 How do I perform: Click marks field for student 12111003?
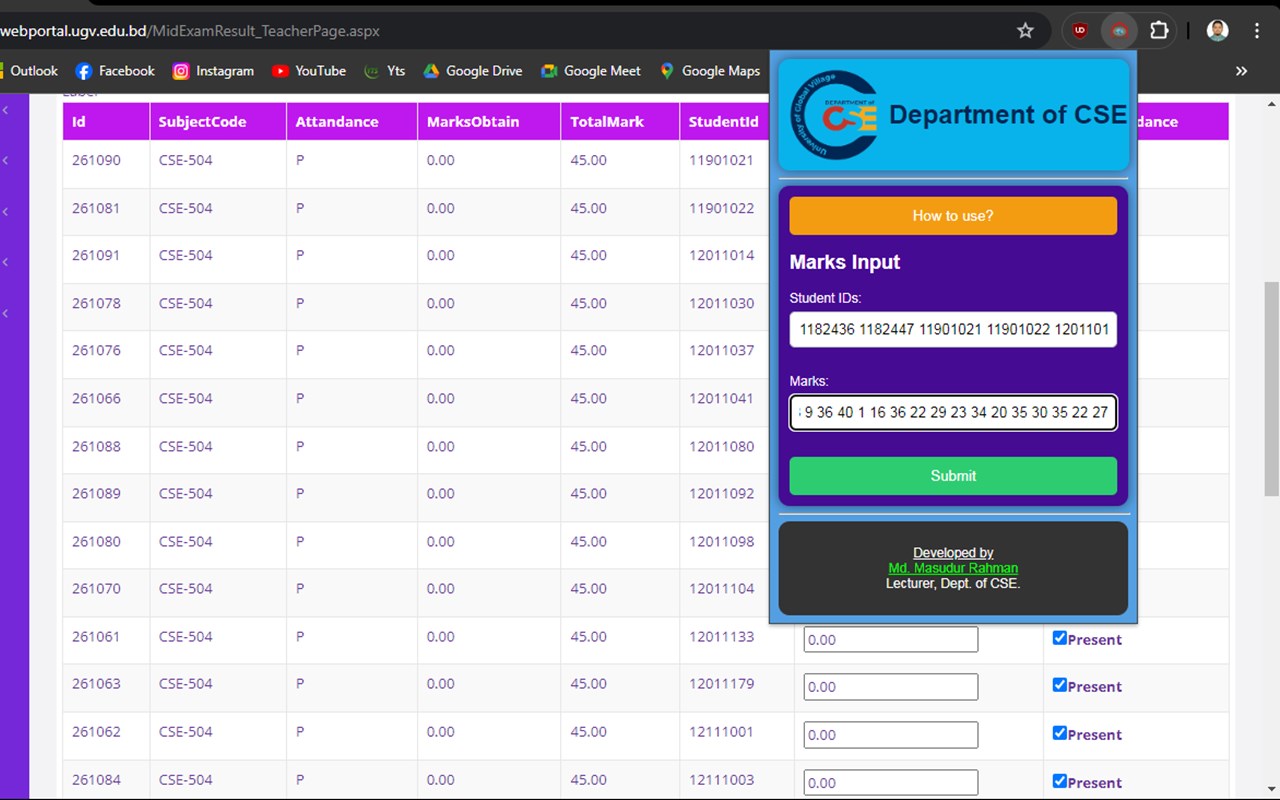[891, 783]
